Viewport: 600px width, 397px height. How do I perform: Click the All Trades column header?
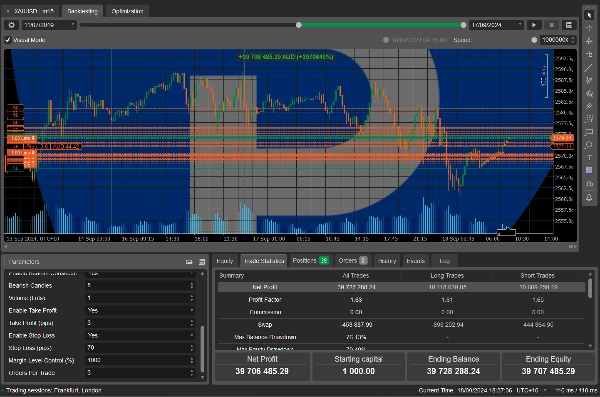pos(356,276)
